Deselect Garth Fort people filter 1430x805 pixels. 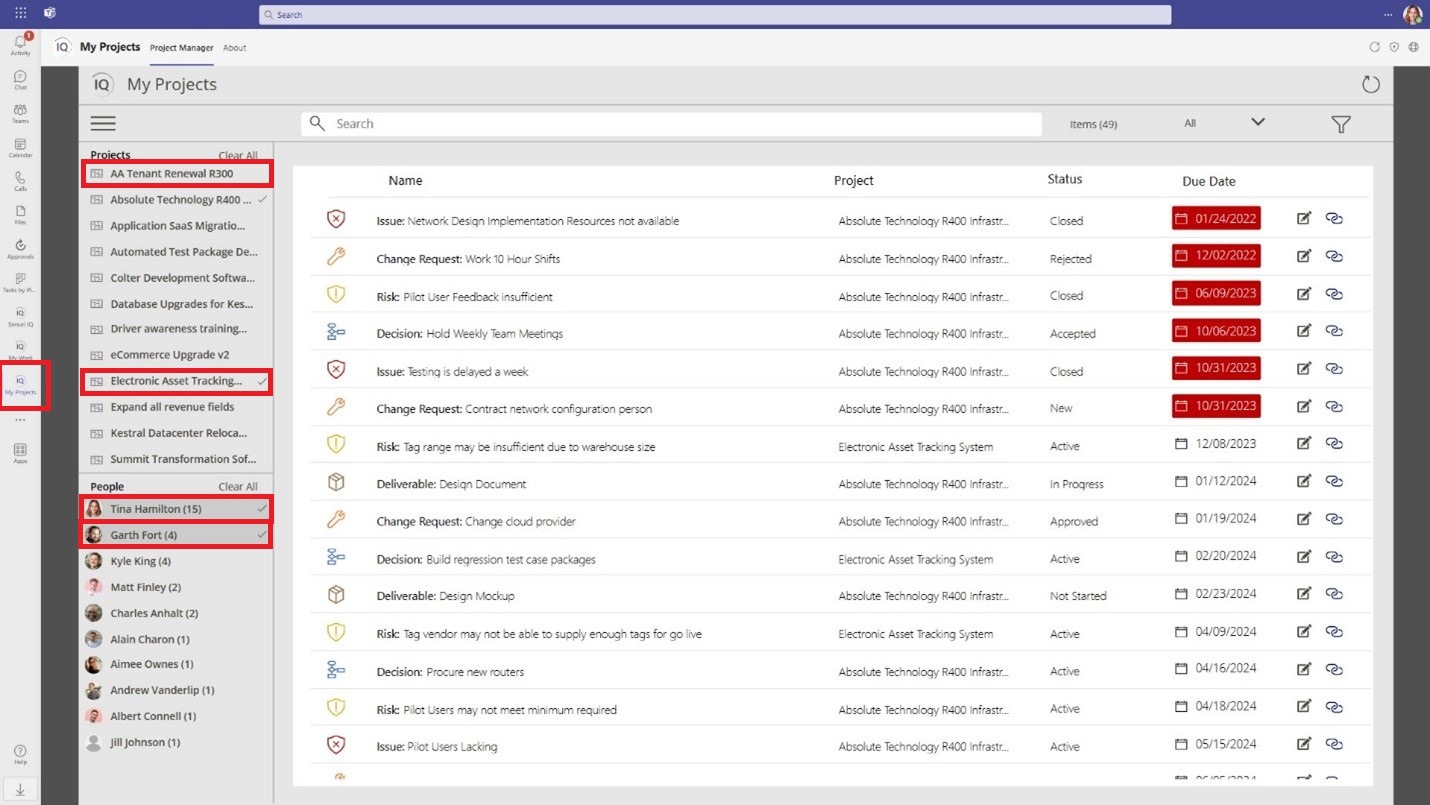coord(176,535)
